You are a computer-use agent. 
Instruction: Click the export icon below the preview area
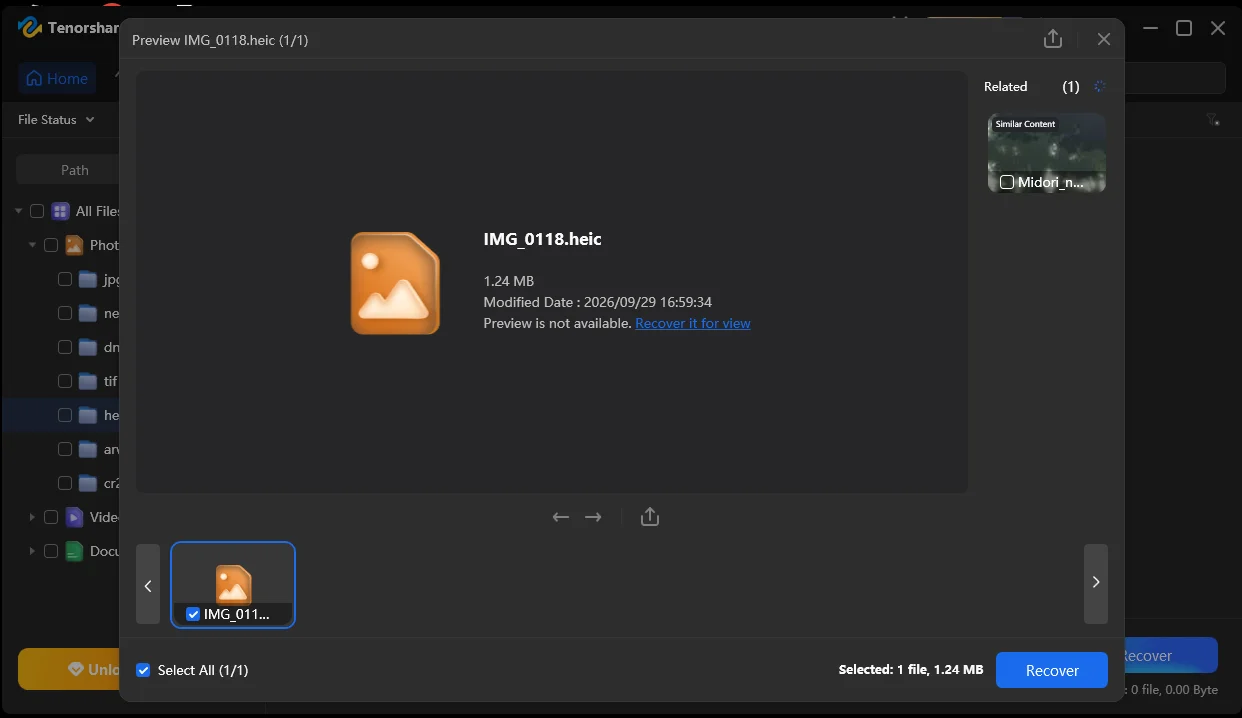[650, 517]
